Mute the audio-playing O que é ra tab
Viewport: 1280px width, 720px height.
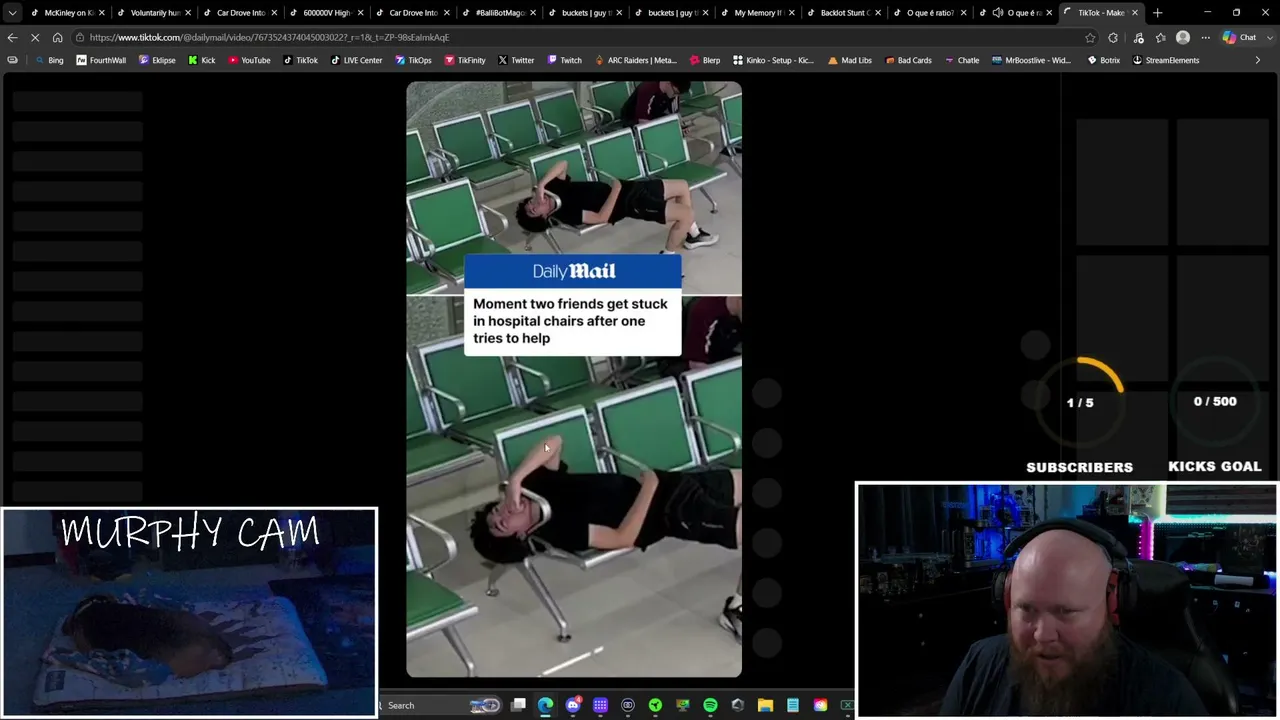[x=997, y=13]
